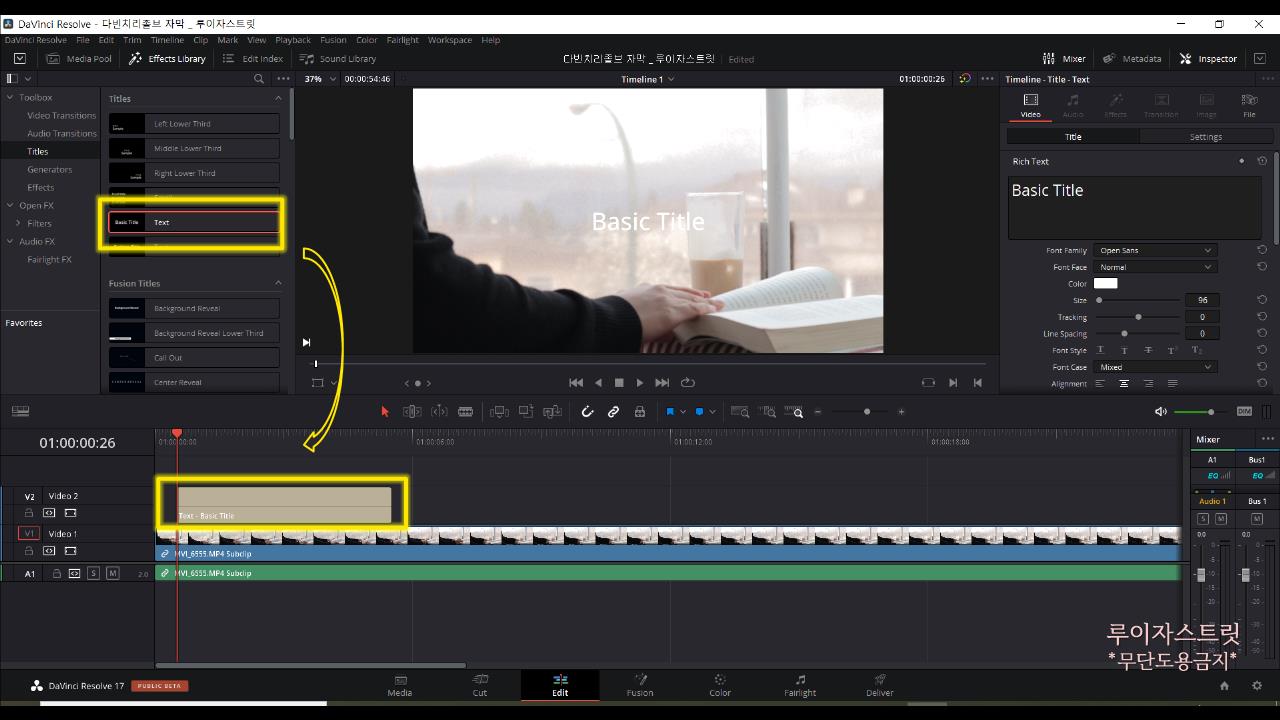Jump to first frame of the timeline

576,382
